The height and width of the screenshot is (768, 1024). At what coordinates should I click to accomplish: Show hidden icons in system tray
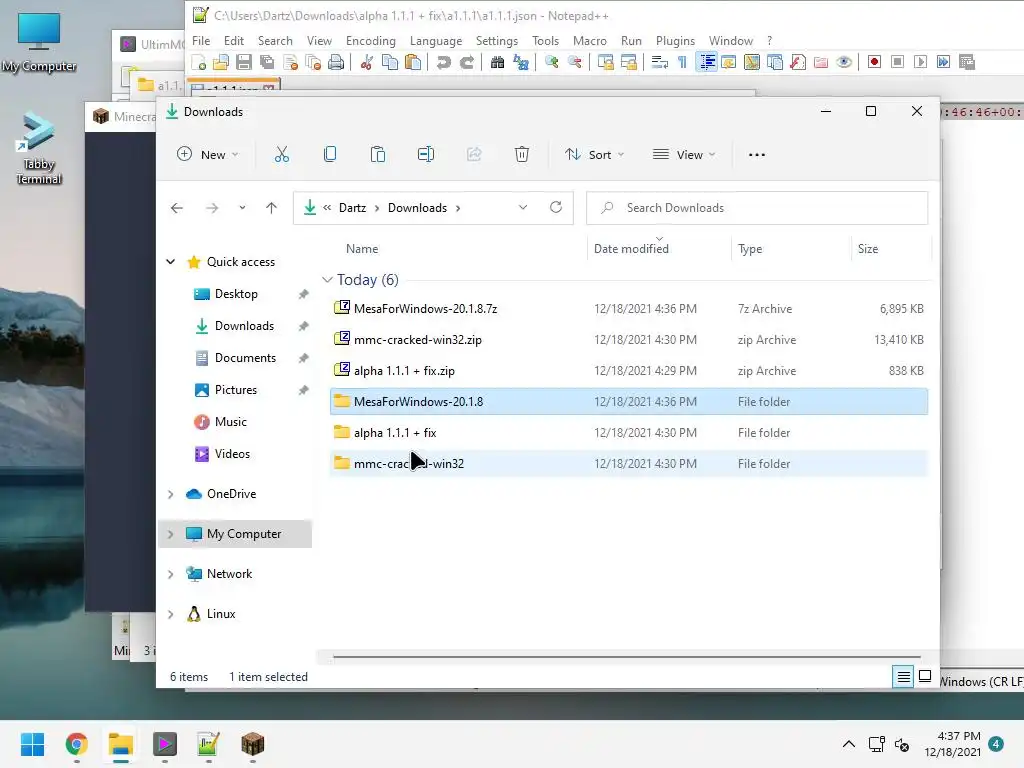[x=848, y=744]
